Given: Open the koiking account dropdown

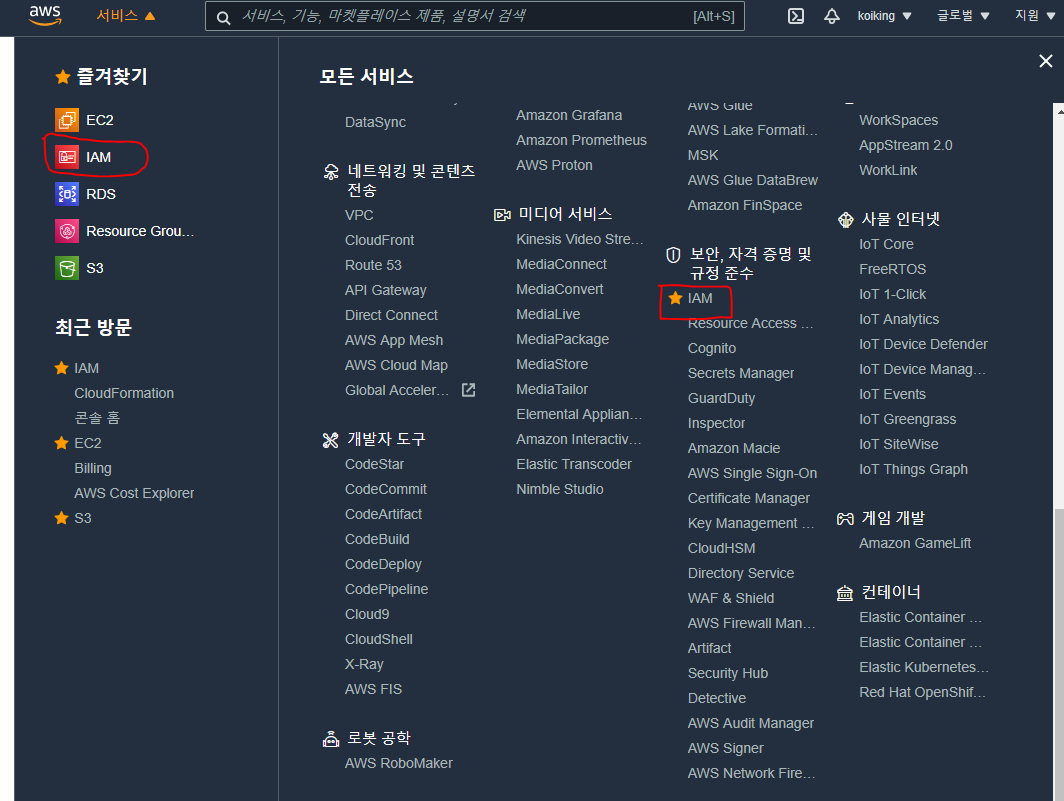Looking at the screenshot, I should [884, 16].
